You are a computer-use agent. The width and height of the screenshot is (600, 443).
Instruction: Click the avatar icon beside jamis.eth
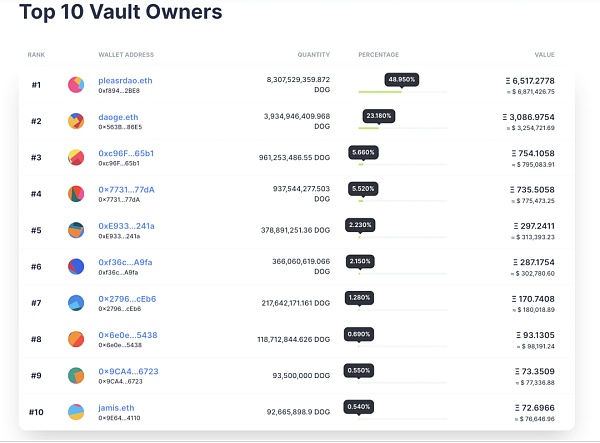pos(76,412)
